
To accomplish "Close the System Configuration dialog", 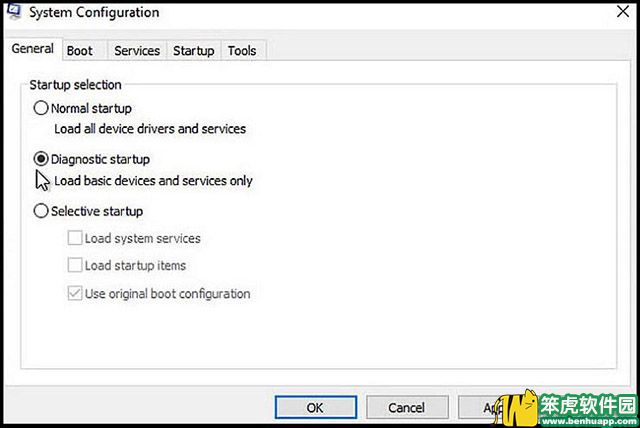I will pyautogui.click(x=623, y=11).
